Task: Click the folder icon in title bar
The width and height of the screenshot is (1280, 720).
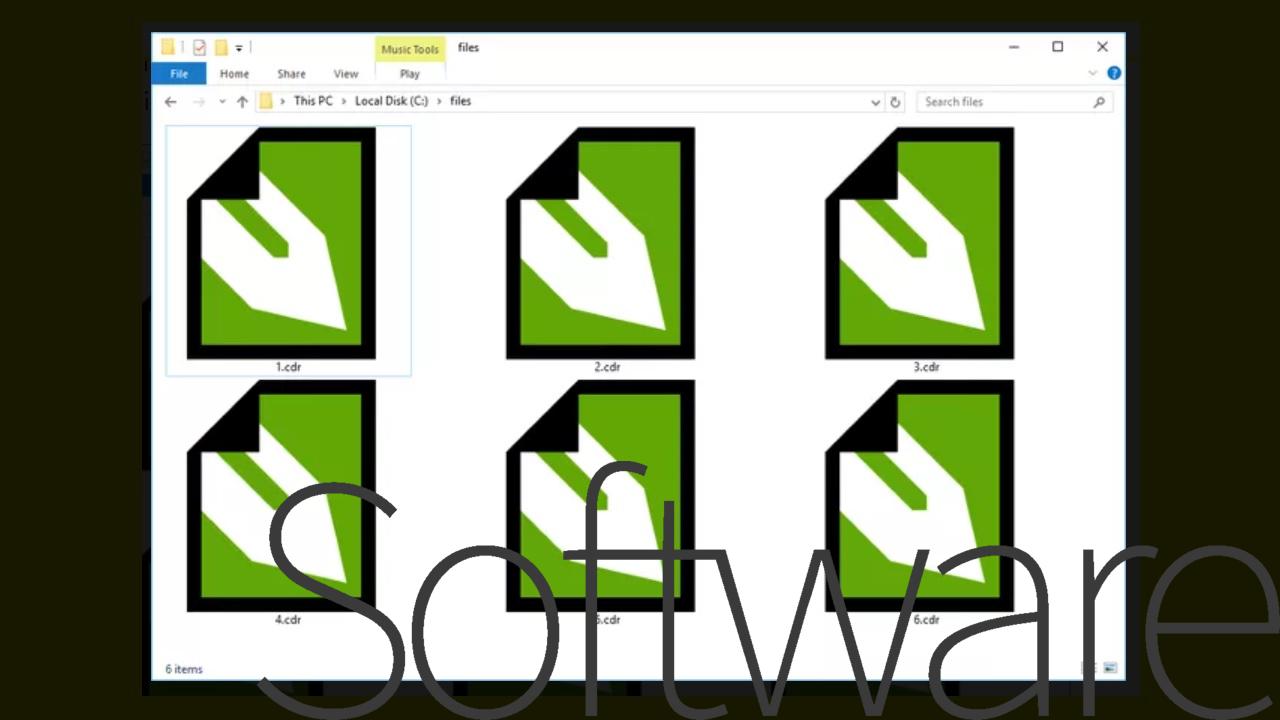Action: click(168, 47)
